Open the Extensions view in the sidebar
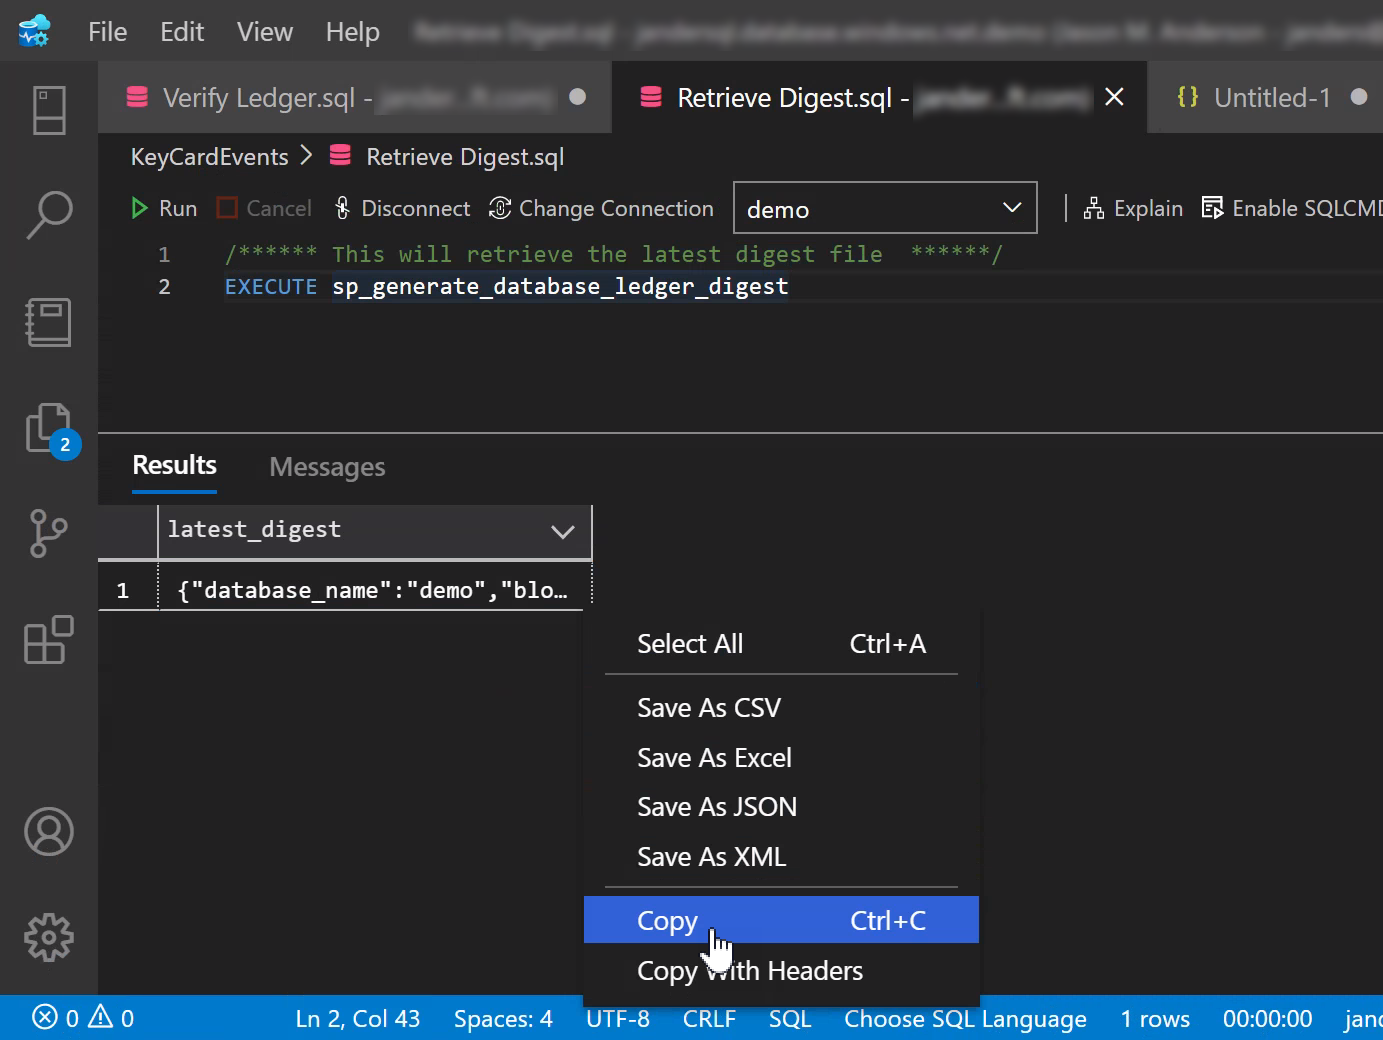 [47, 640]
